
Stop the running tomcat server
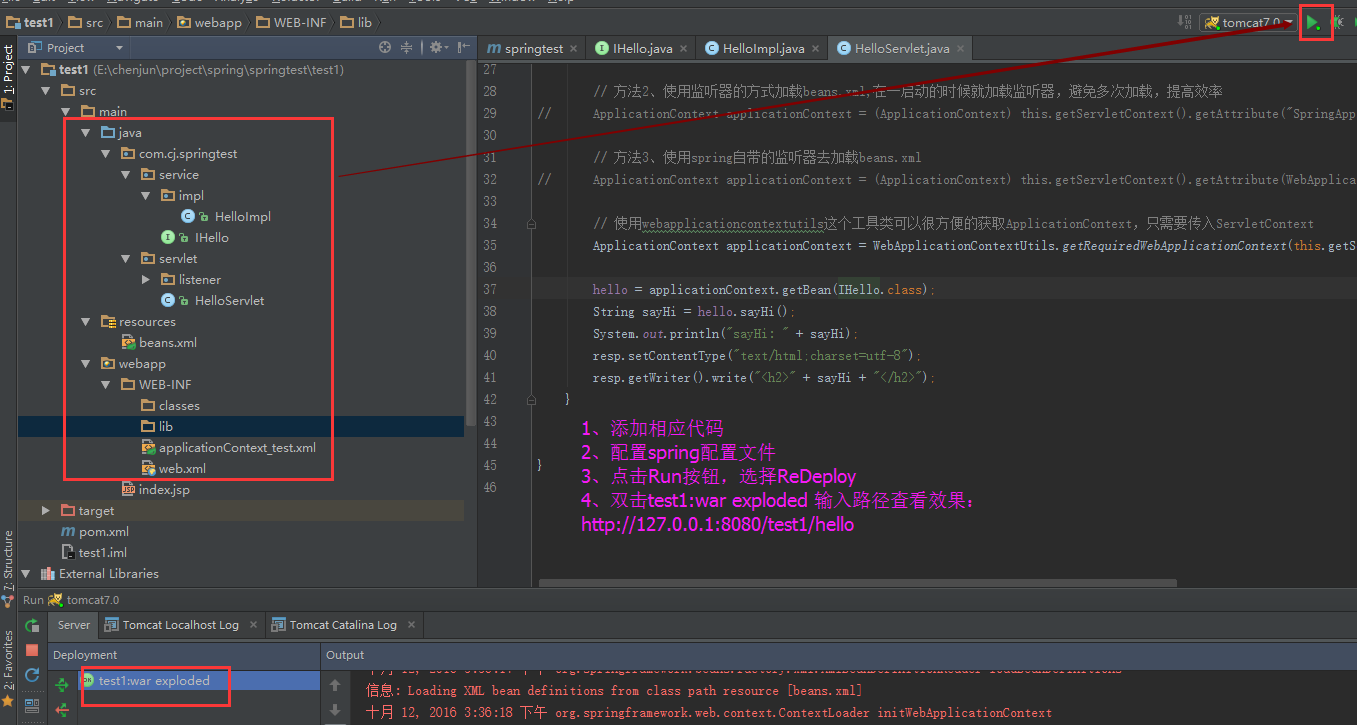[x=32, y=650]
